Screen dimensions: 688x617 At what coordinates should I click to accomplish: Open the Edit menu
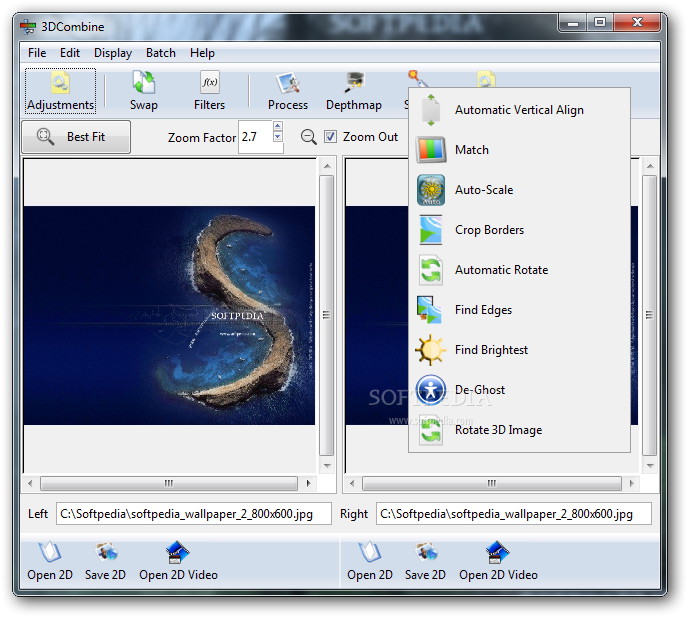[x=70, y=53]
